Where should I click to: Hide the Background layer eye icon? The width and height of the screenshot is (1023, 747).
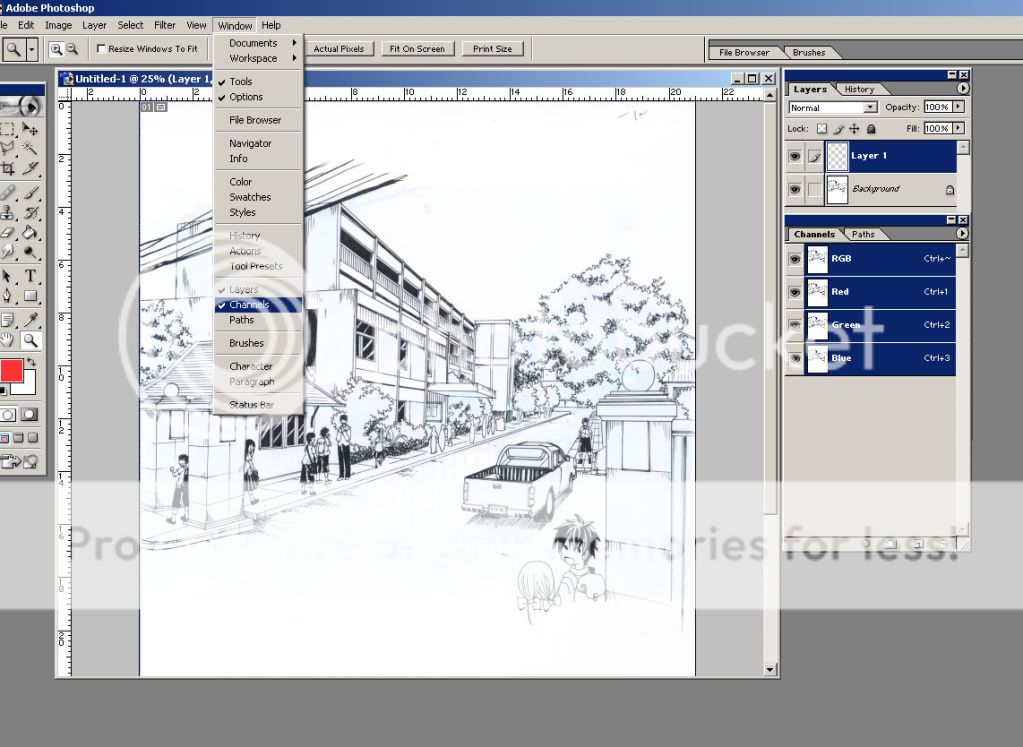[x=795, y=189]
